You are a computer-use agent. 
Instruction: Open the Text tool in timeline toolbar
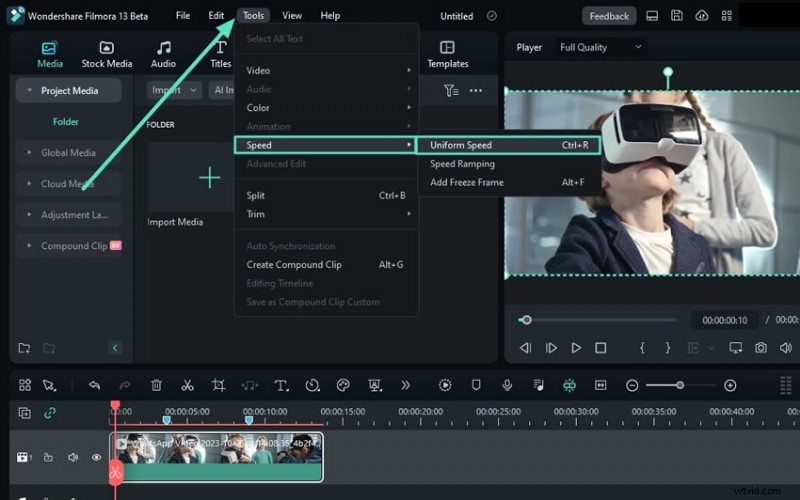(281, 385)
